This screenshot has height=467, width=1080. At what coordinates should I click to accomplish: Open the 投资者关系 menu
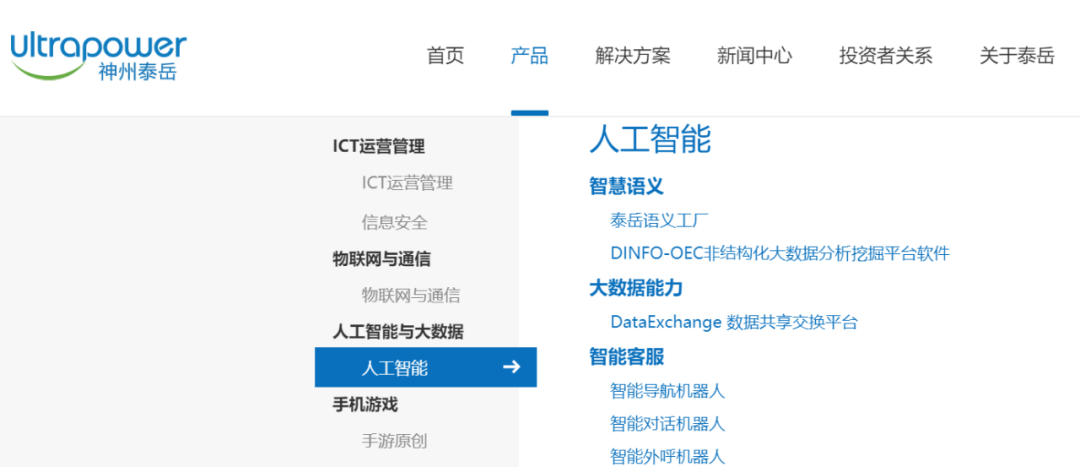coord(886,56)
